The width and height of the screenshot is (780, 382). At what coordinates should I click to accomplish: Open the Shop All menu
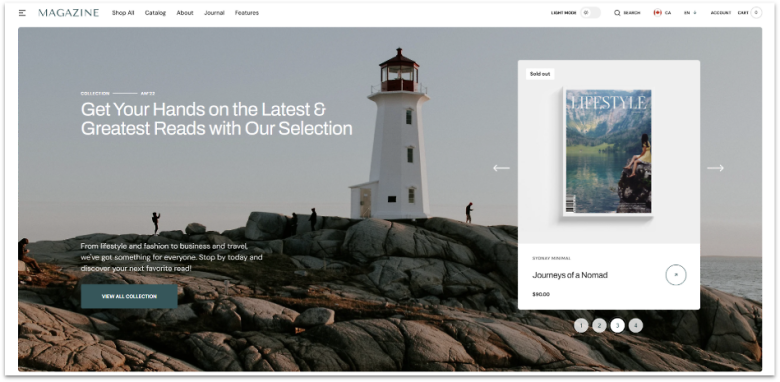(x=123, y=13)
